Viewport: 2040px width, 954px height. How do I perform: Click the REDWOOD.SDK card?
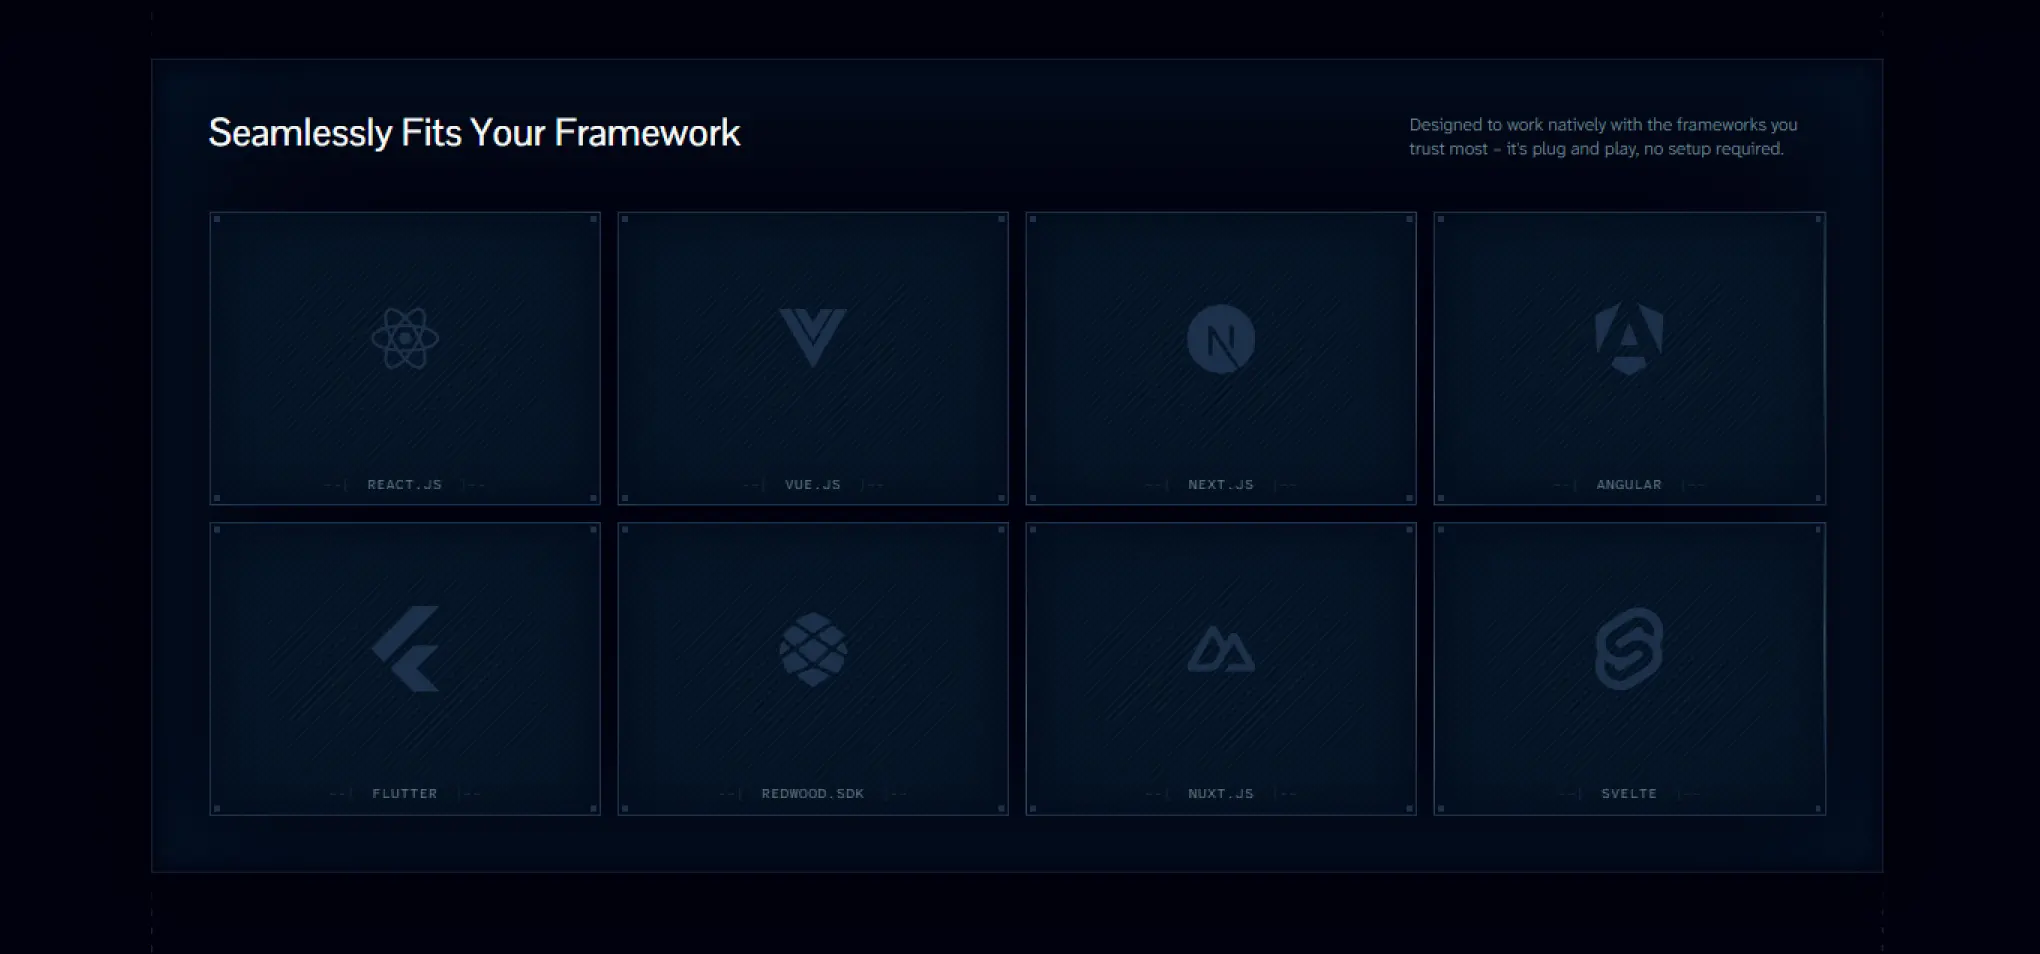tap(812, 667)
